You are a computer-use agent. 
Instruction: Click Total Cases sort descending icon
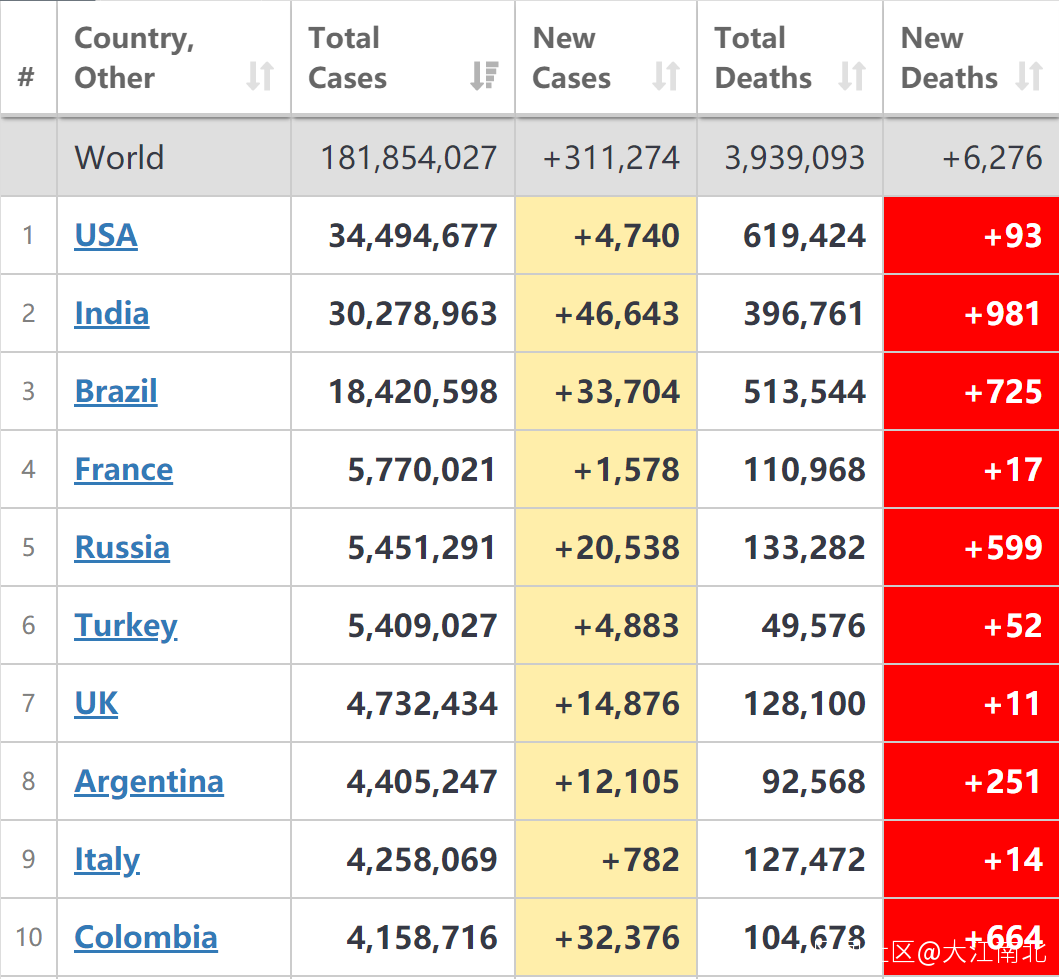[x=485, y=76]
